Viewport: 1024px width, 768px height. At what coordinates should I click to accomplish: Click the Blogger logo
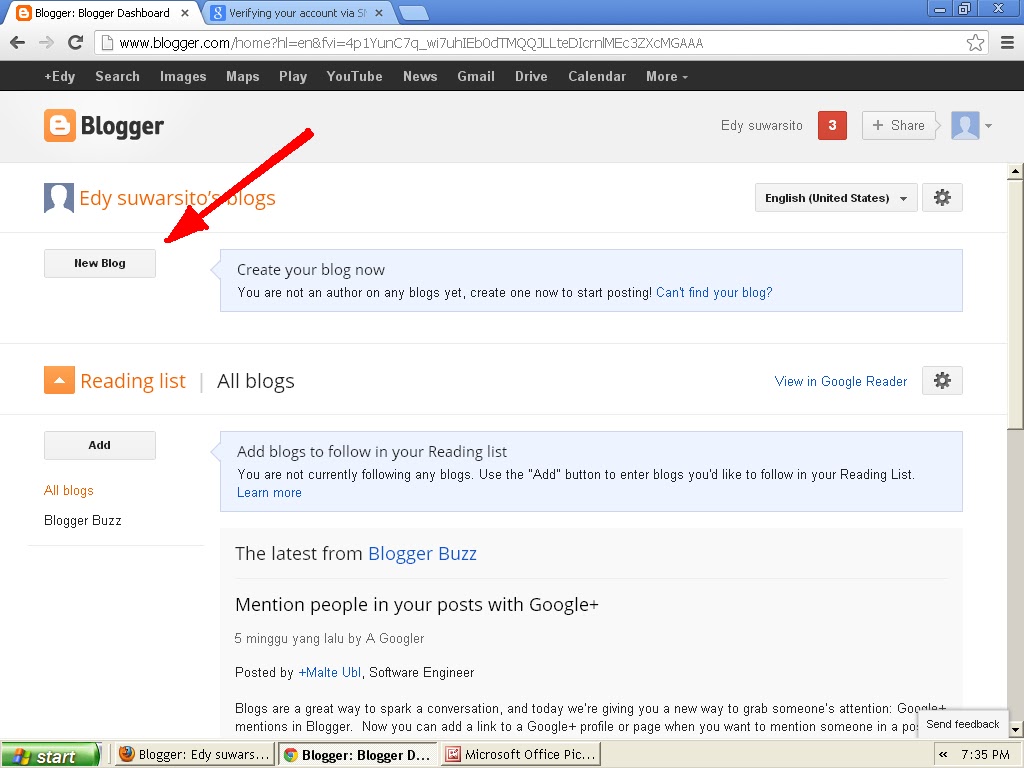(x=104, y=125)
